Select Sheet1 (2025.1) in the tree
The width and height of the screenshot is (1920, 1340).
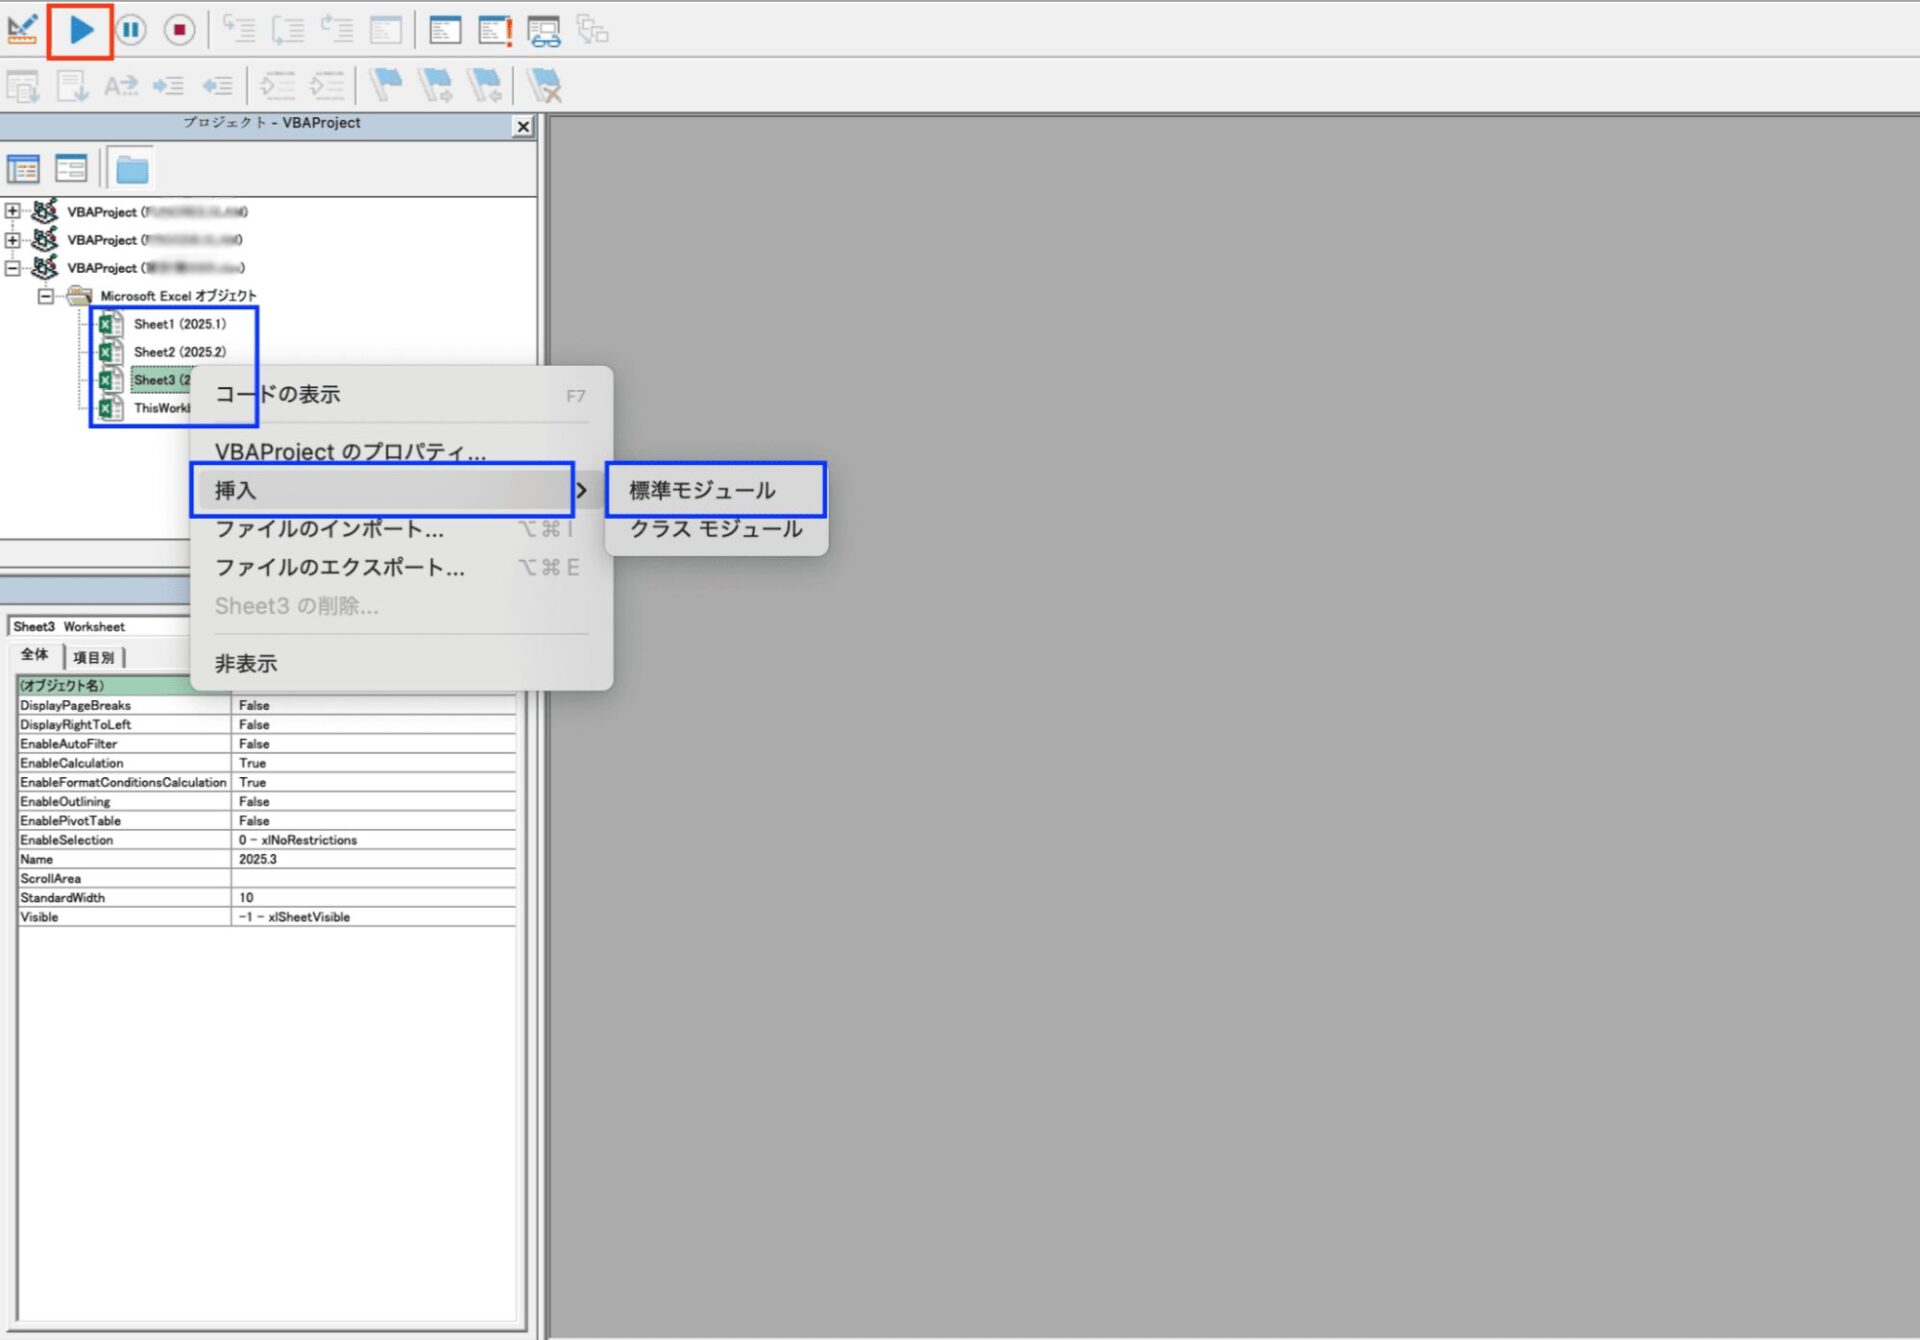pos(180,324)
